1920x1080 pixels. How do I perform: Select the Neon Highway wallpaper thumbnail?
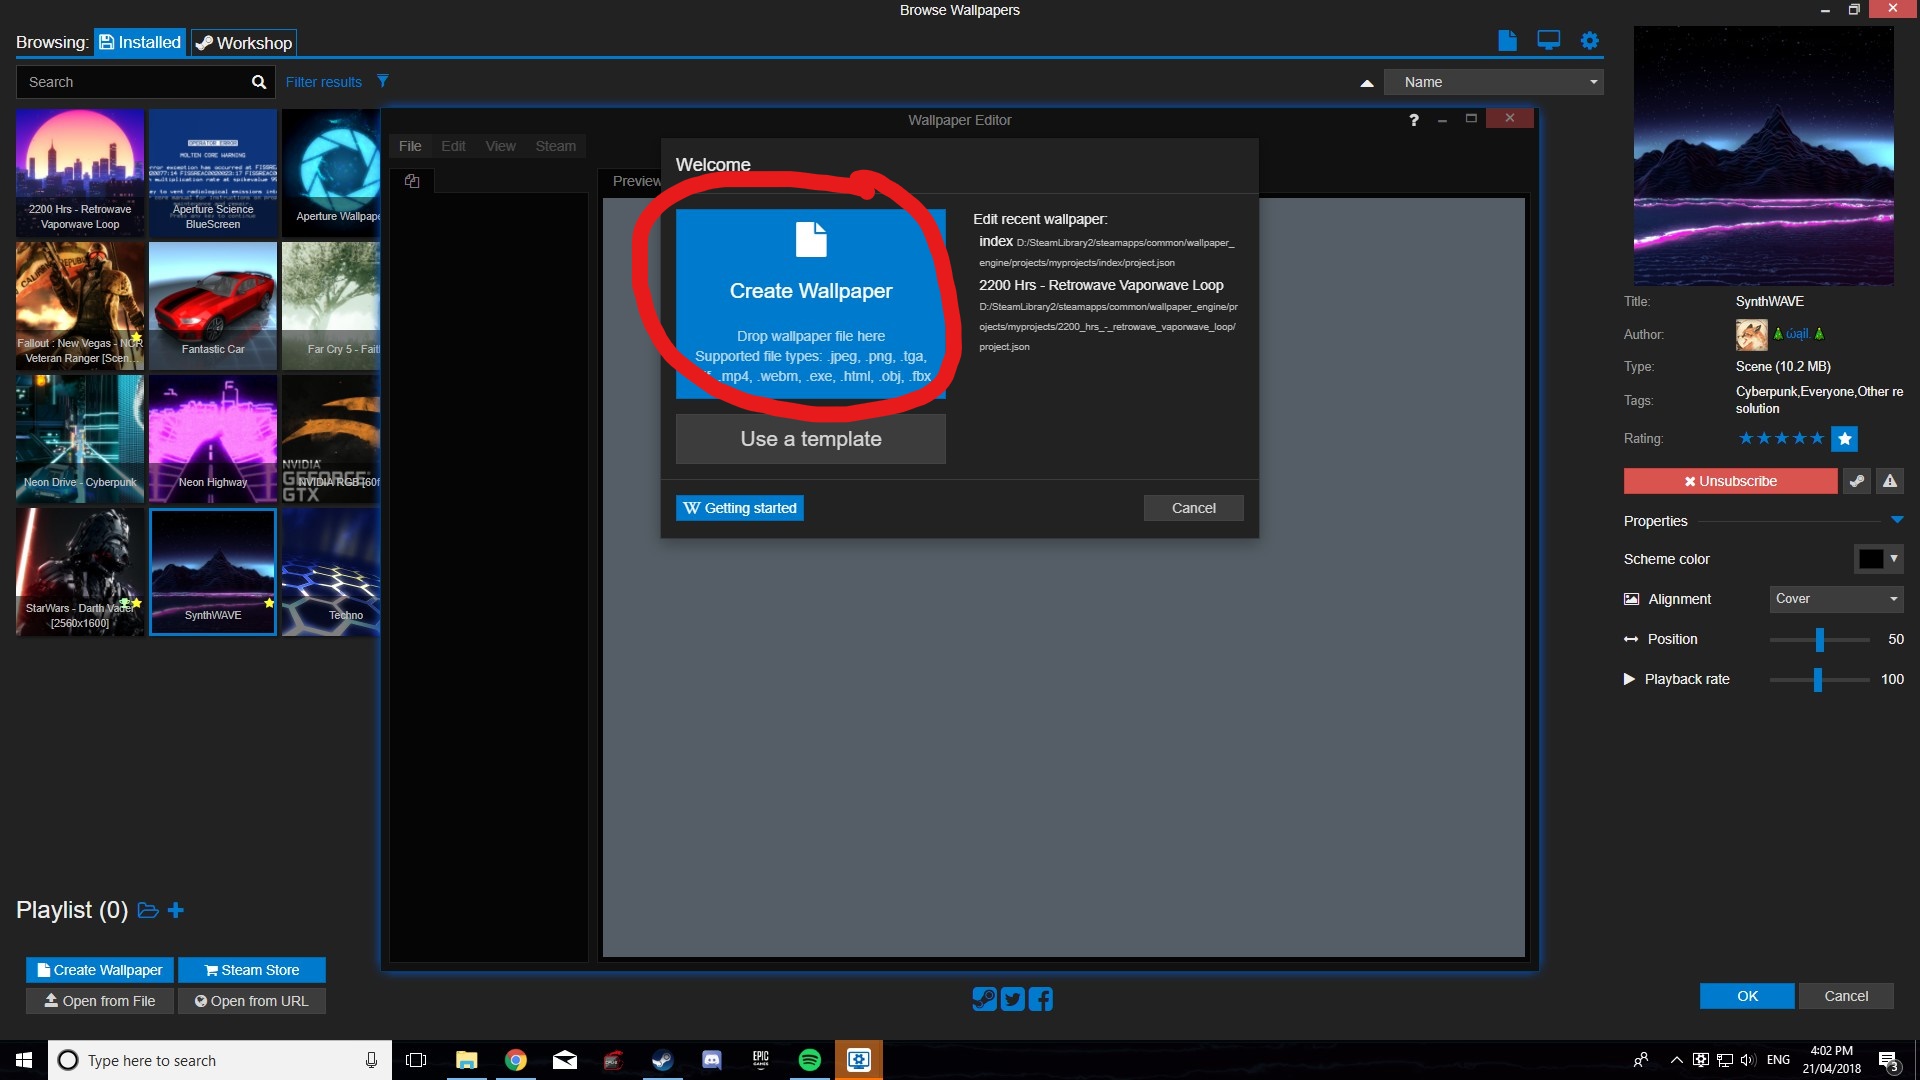pos(213,438)
